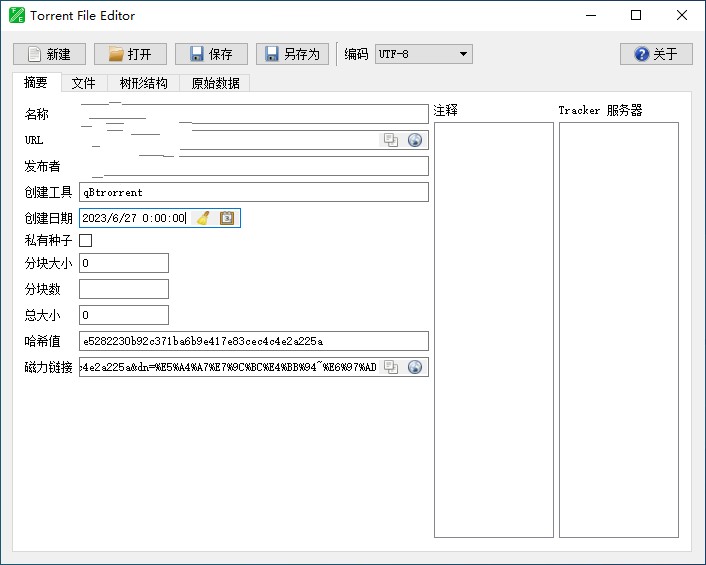
Task: Click the 名称 name input field
Action: click(254, 114)
